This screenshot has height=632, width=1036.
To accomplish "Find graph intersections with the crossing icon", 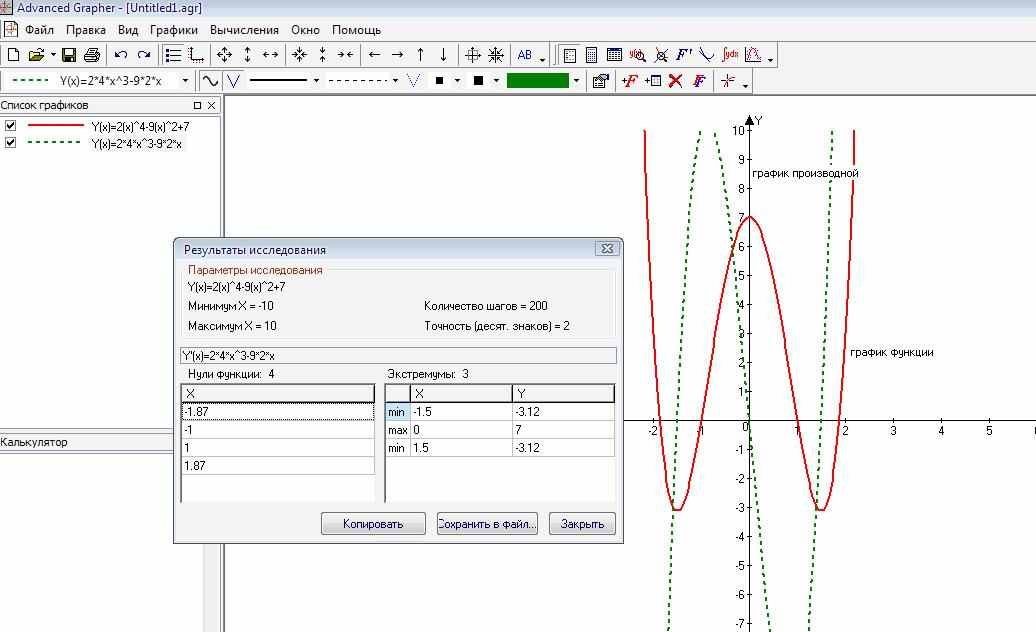I will click(x=661, y=55).
